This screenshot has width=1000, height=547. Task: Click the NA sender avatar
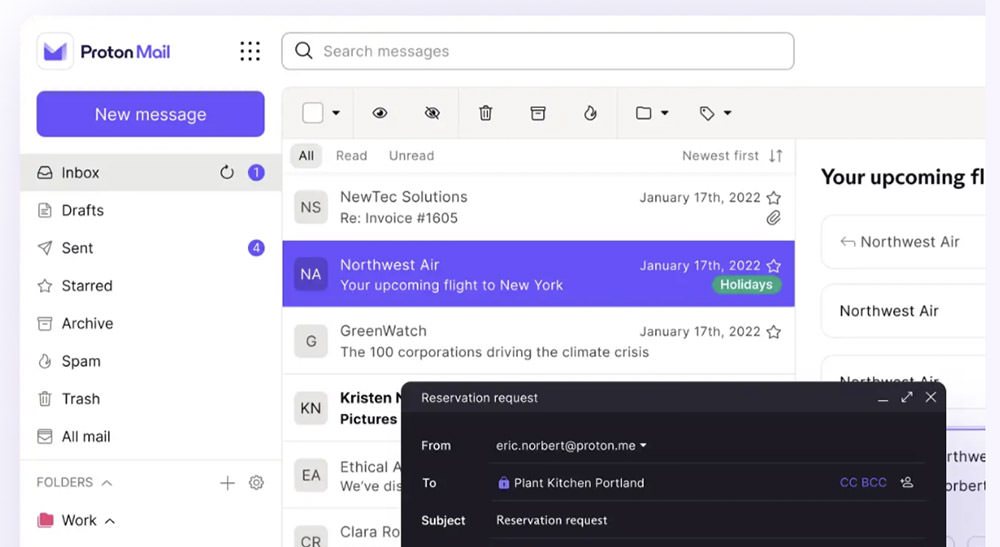311,274
